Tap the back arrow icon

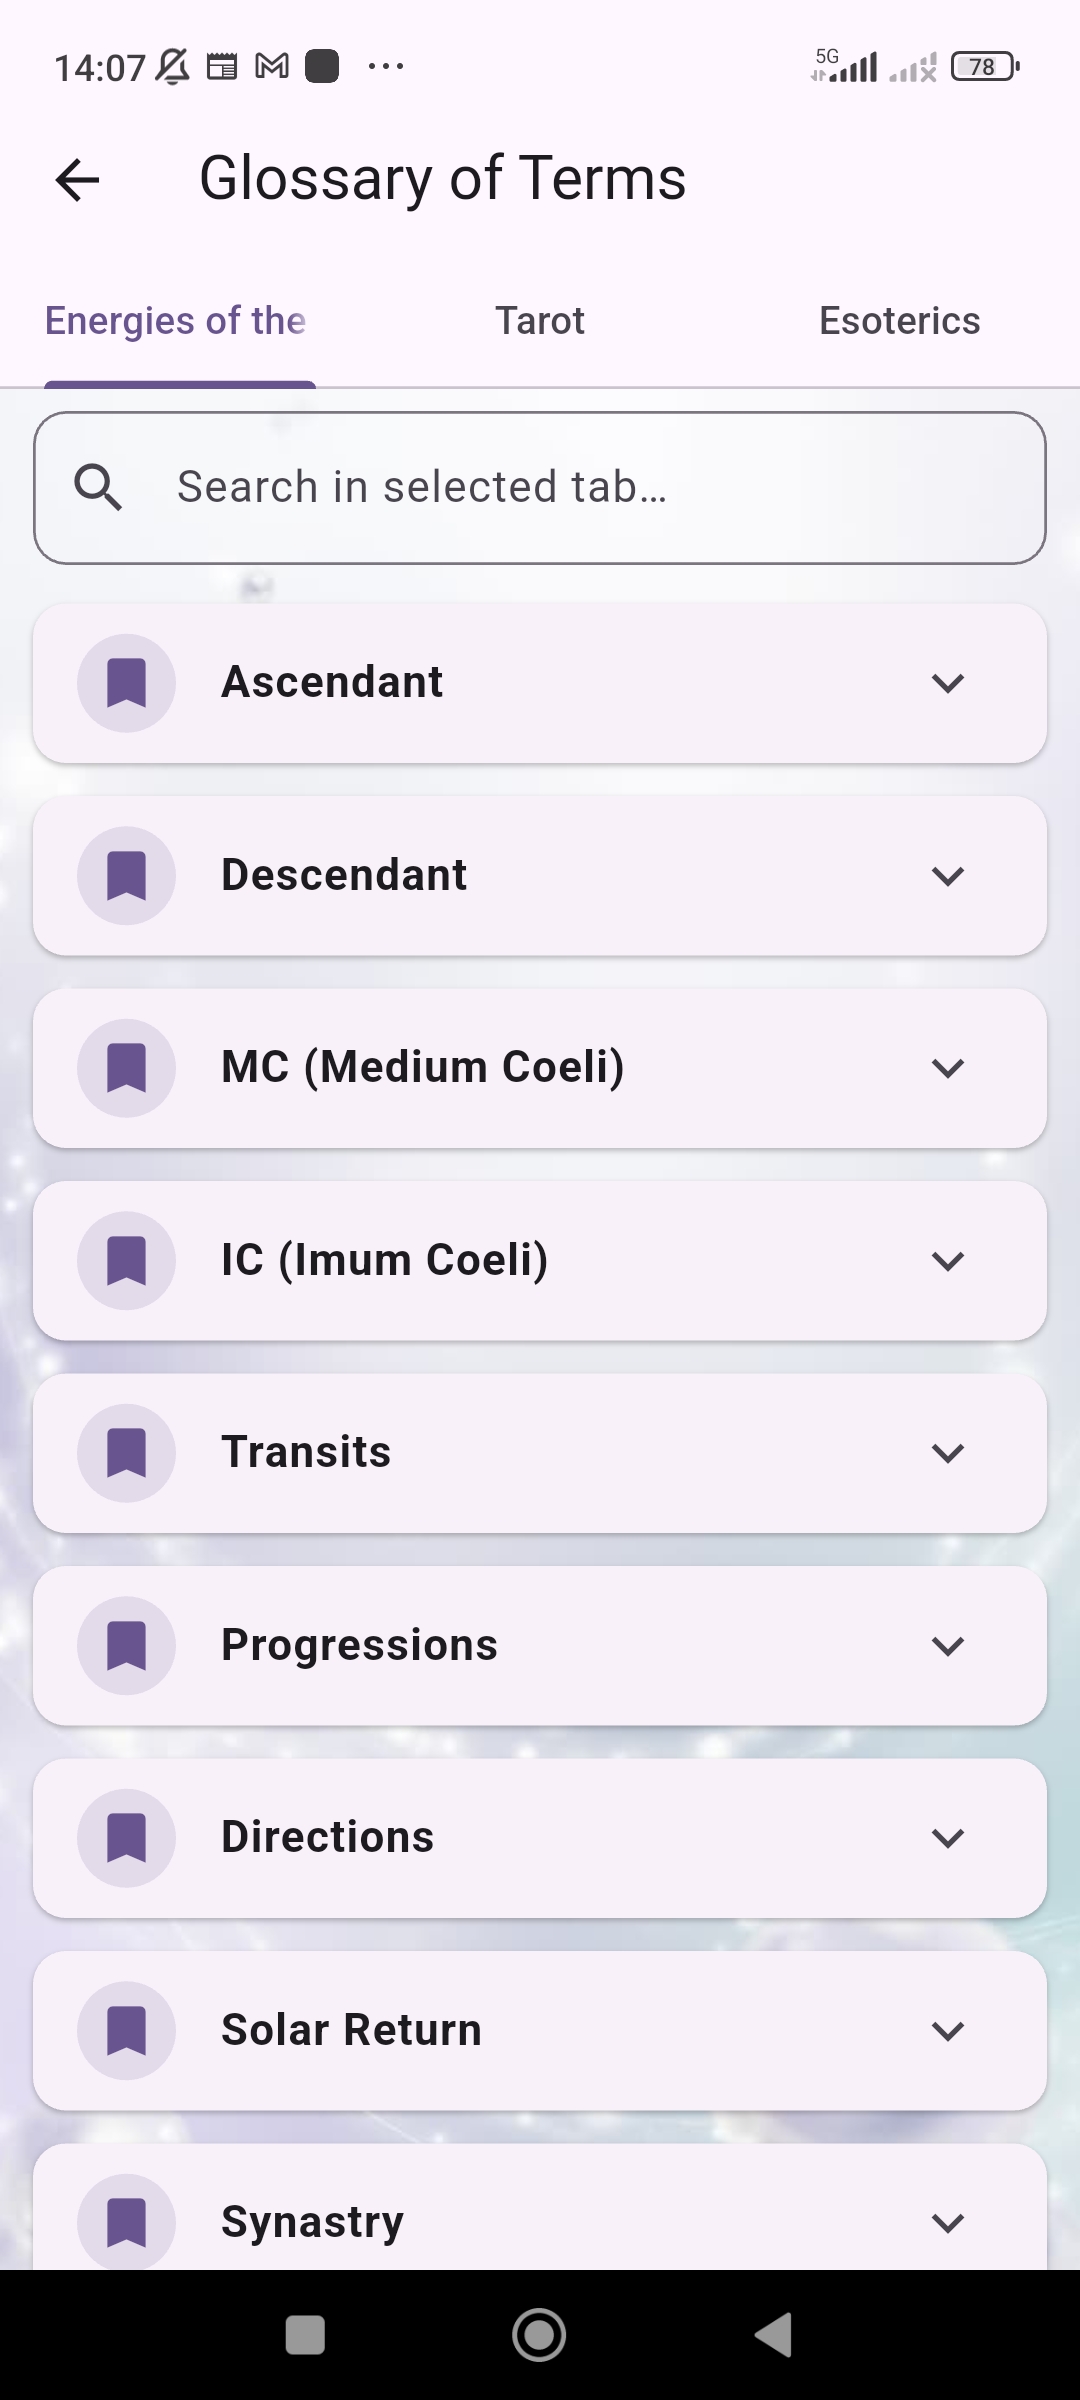point(77,180)
